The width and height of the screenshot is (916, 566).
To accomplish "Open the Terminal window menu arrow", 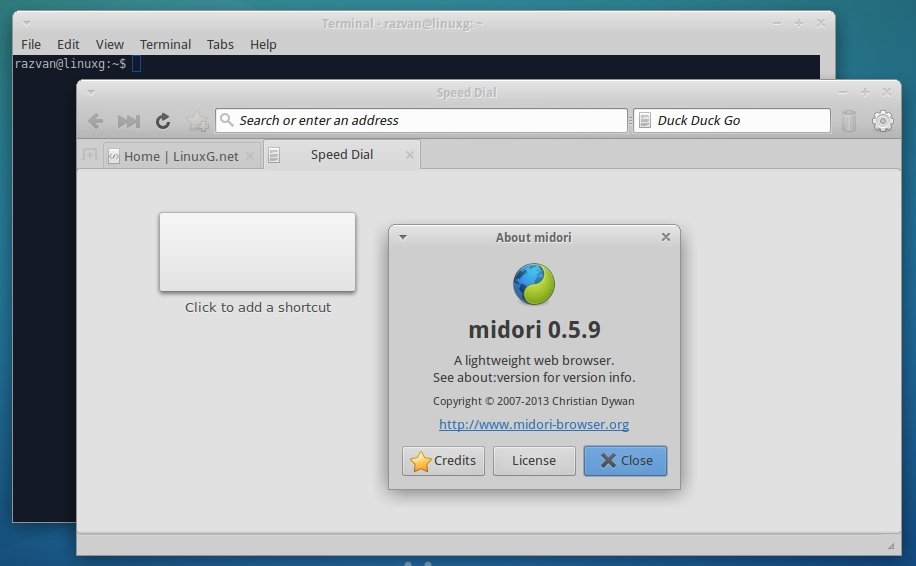I will tap(27, 23).
